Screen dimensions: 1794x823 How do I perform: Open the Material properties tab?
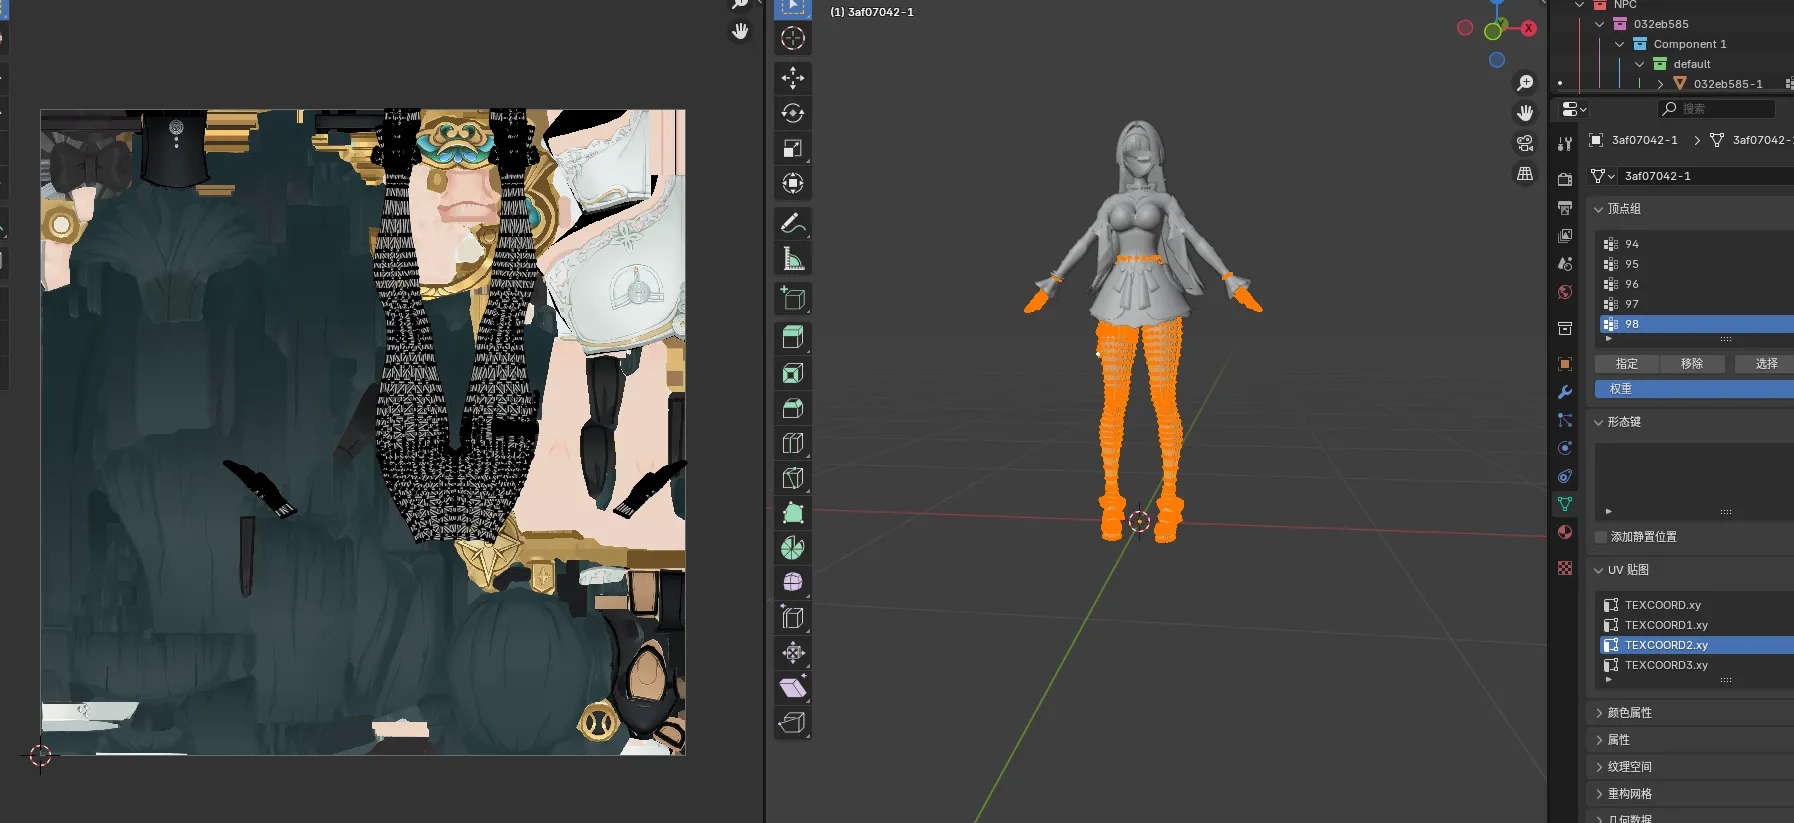click(x=1565, y=532)
